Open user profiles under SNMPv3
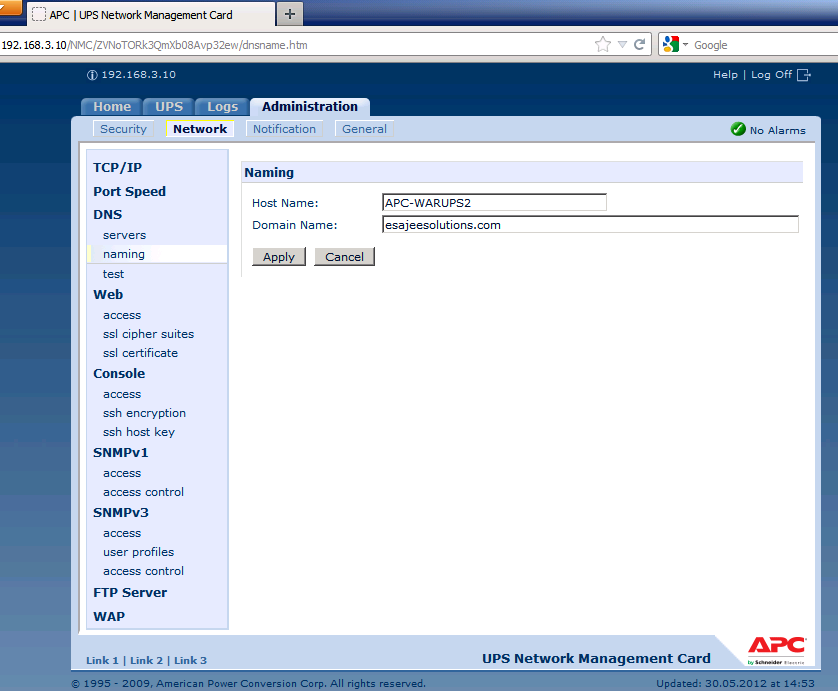This screenshot has height=691, width=838. tap(138, 552)
